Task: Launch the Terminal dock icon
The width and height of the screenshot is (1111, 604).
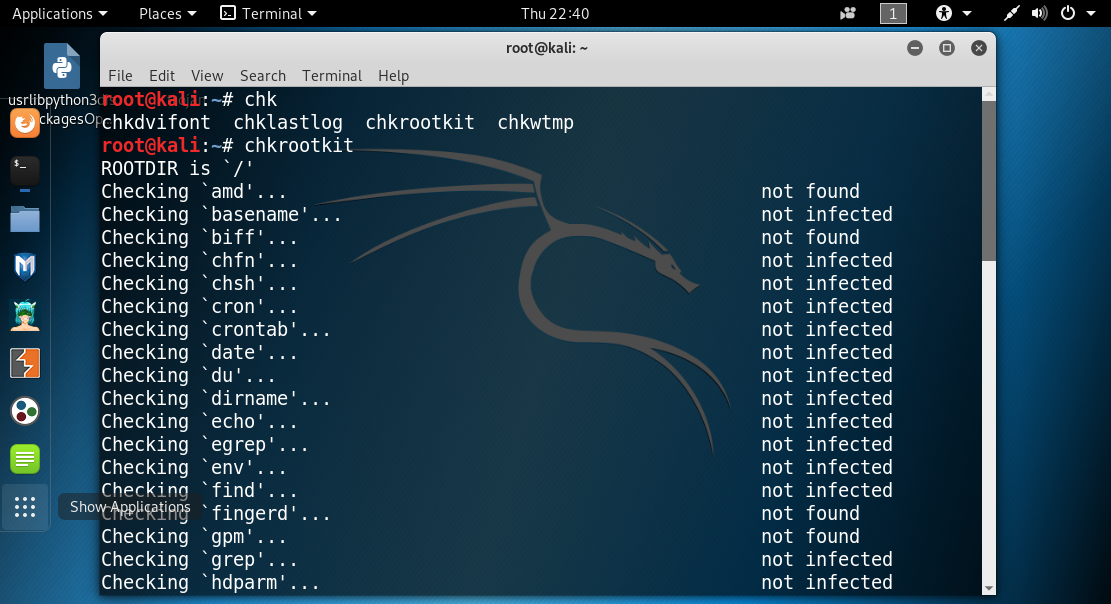Action: (25, 171)
